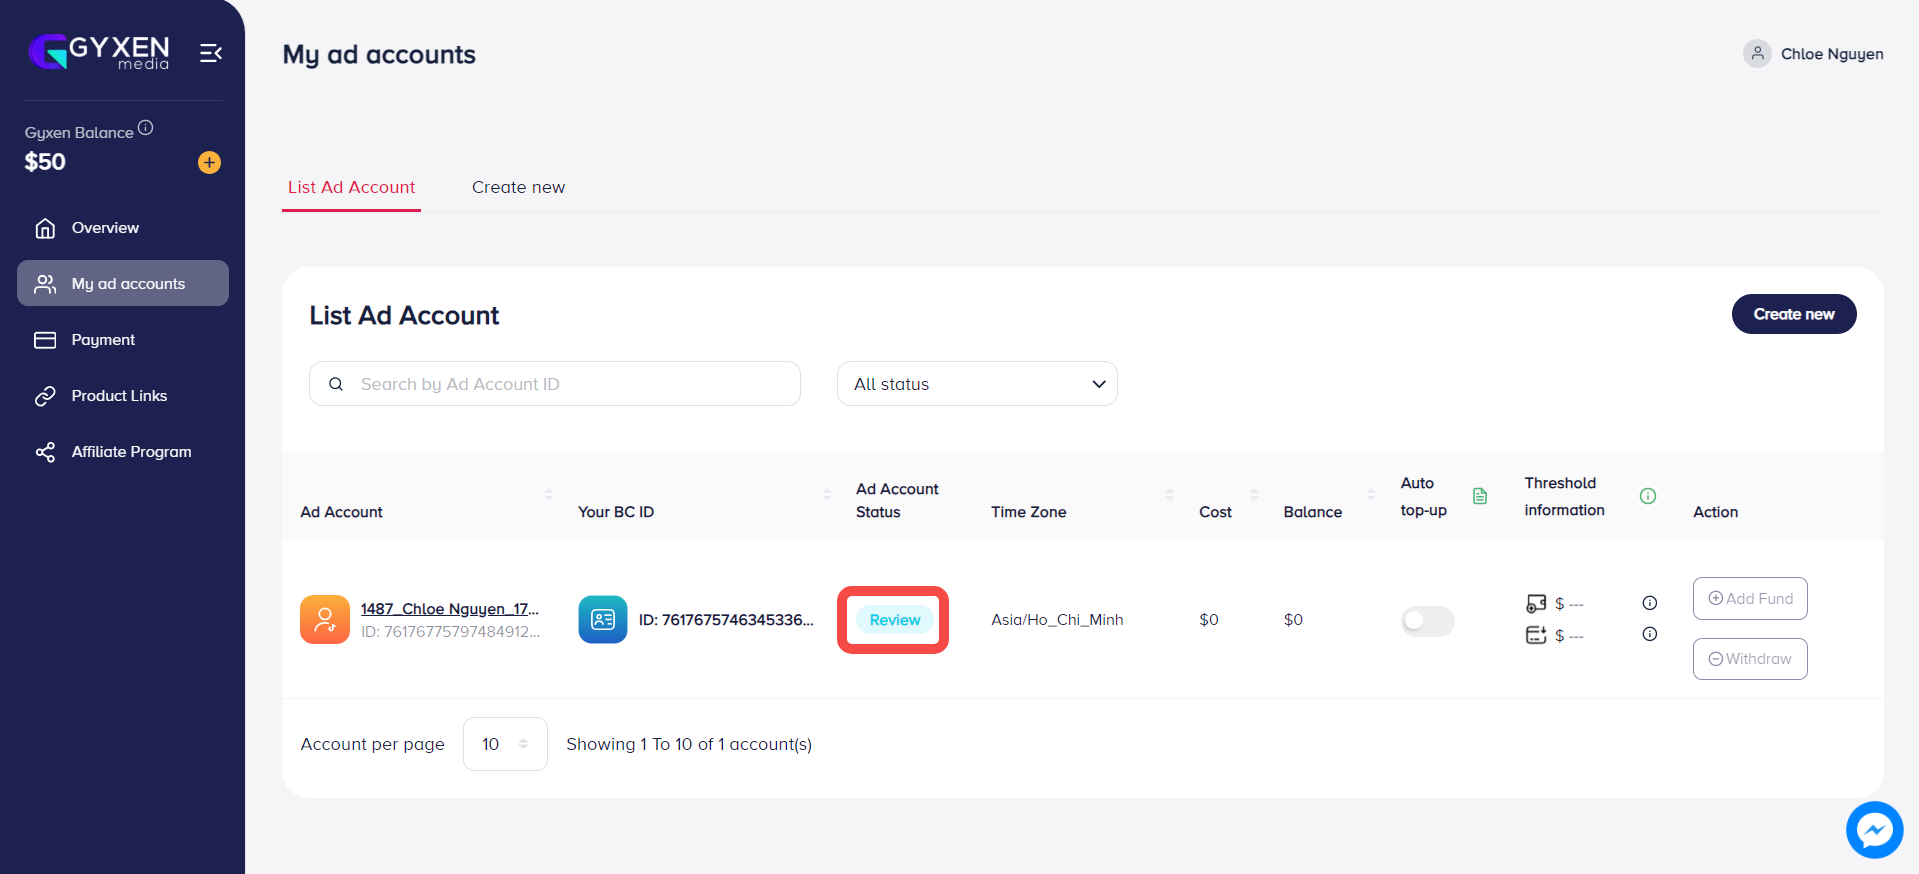
Task: Click info icon beside second threshold value
Action: (1650, 634)
